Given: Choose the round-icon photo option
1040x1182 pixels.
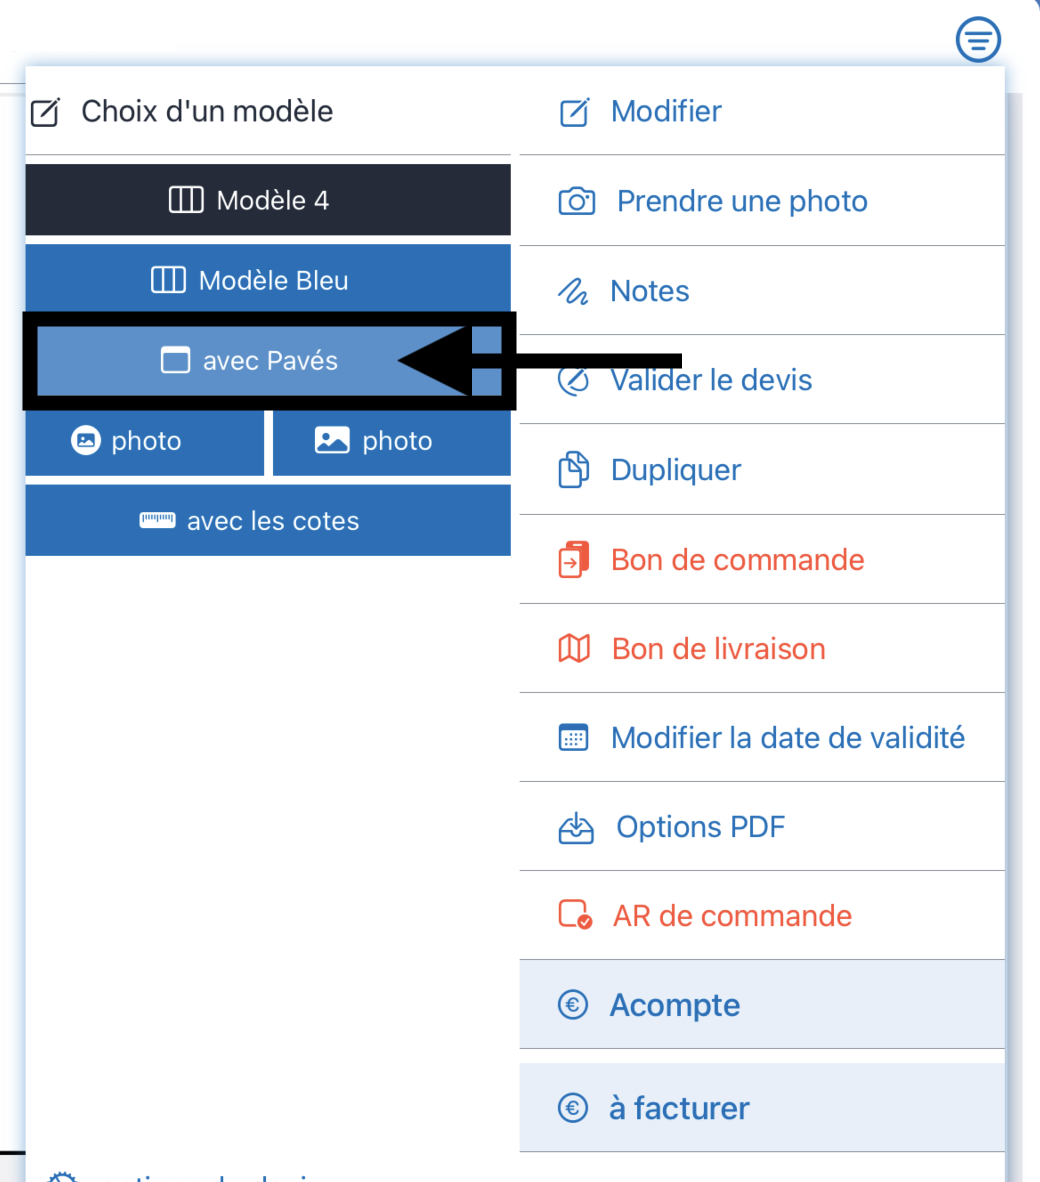Looking at the screenshot, I should 145,441.
